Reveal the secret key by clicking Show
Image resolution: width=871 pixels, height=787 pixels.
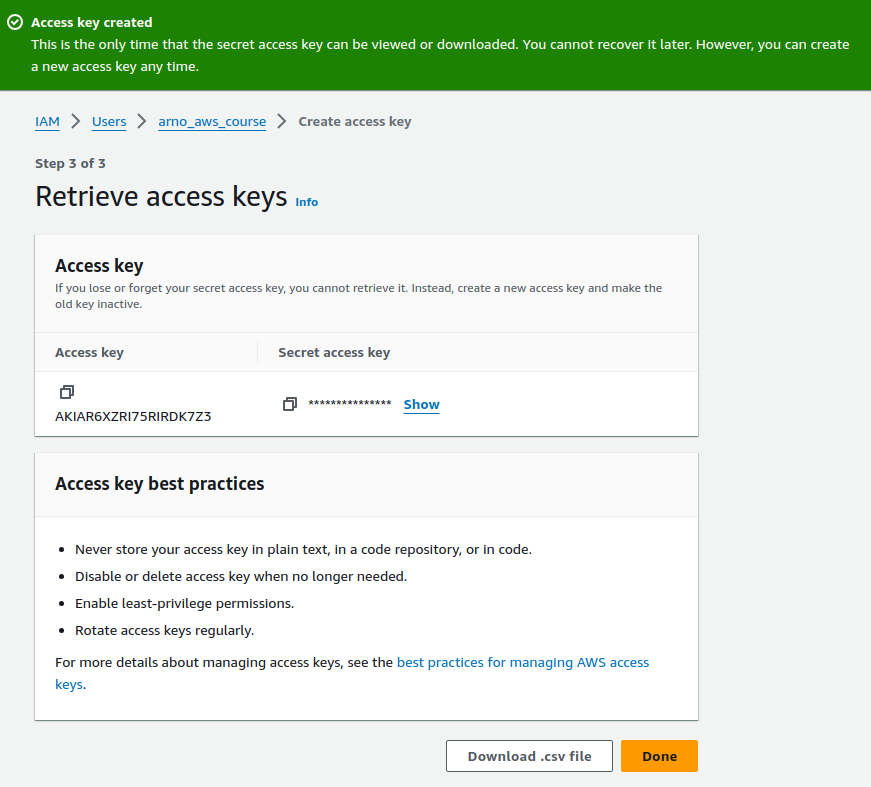(x=420, y=404)
